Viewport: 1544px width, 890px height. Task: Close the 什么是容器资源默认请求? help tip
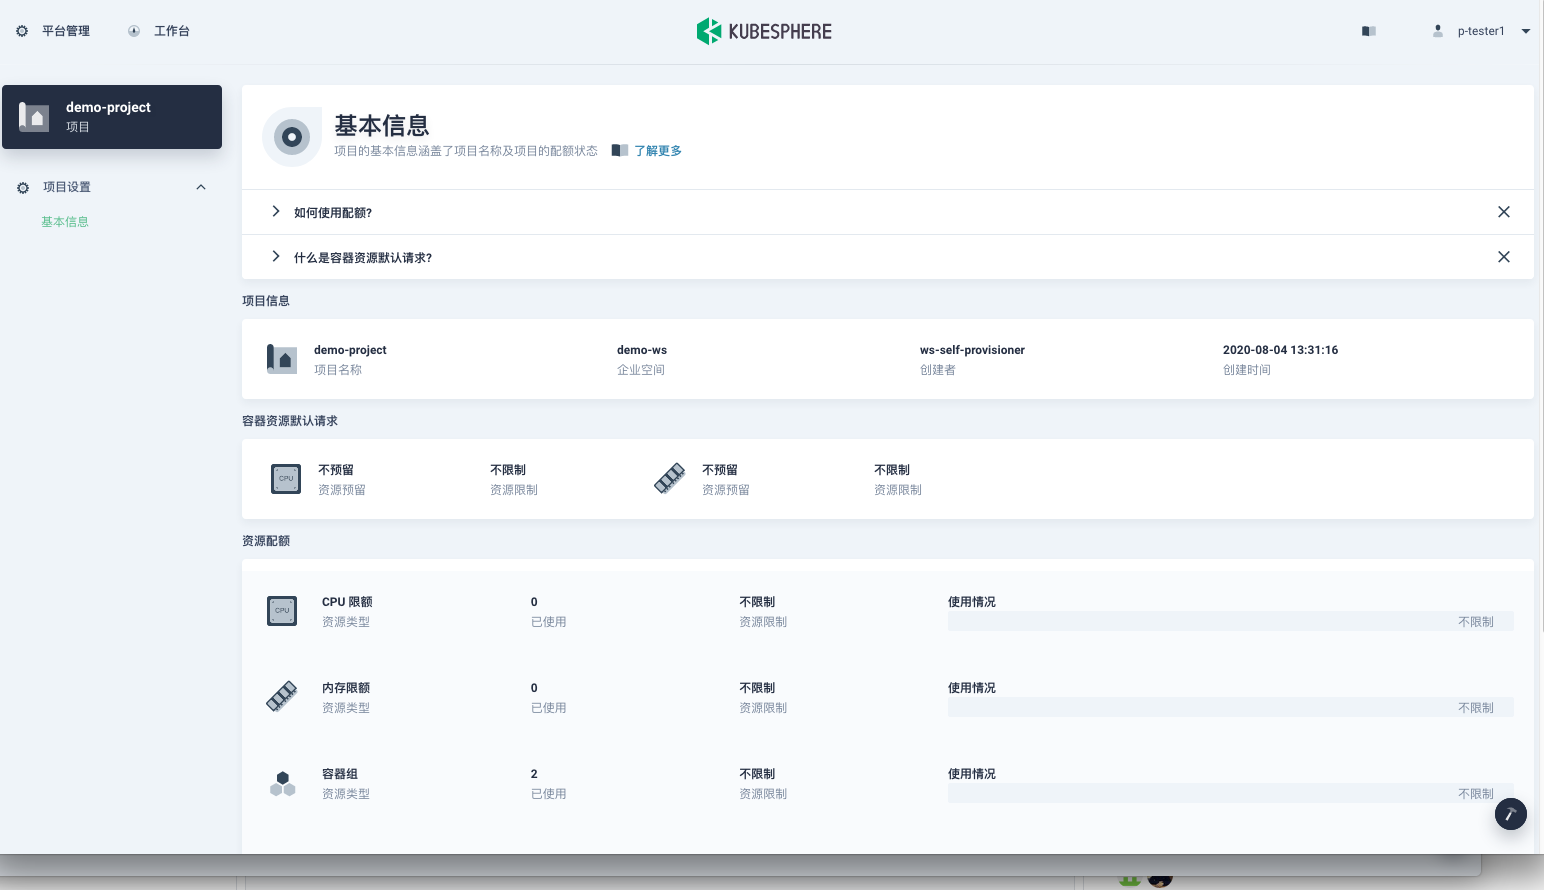point(1504,257)
